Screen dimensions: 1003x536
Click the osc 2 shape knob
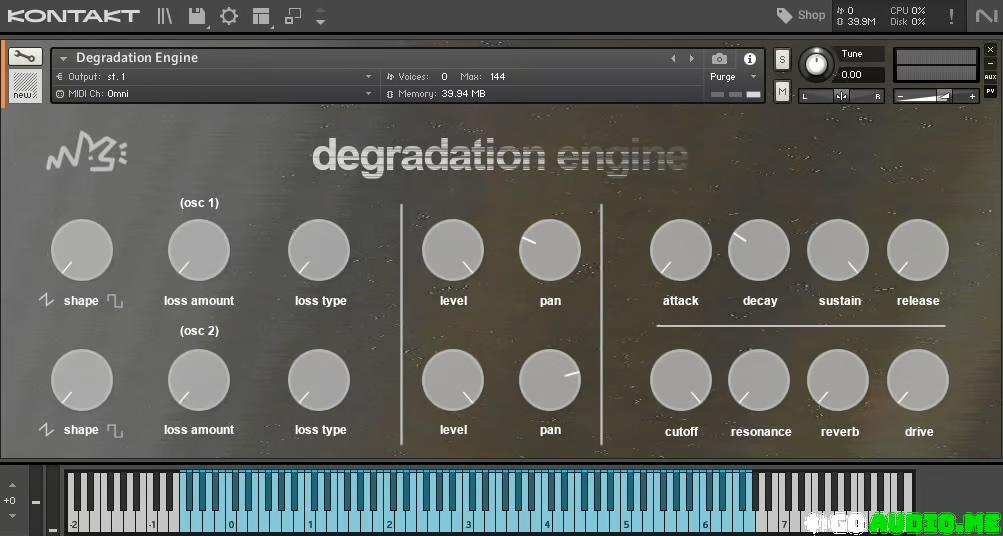[x=82, y=380]
